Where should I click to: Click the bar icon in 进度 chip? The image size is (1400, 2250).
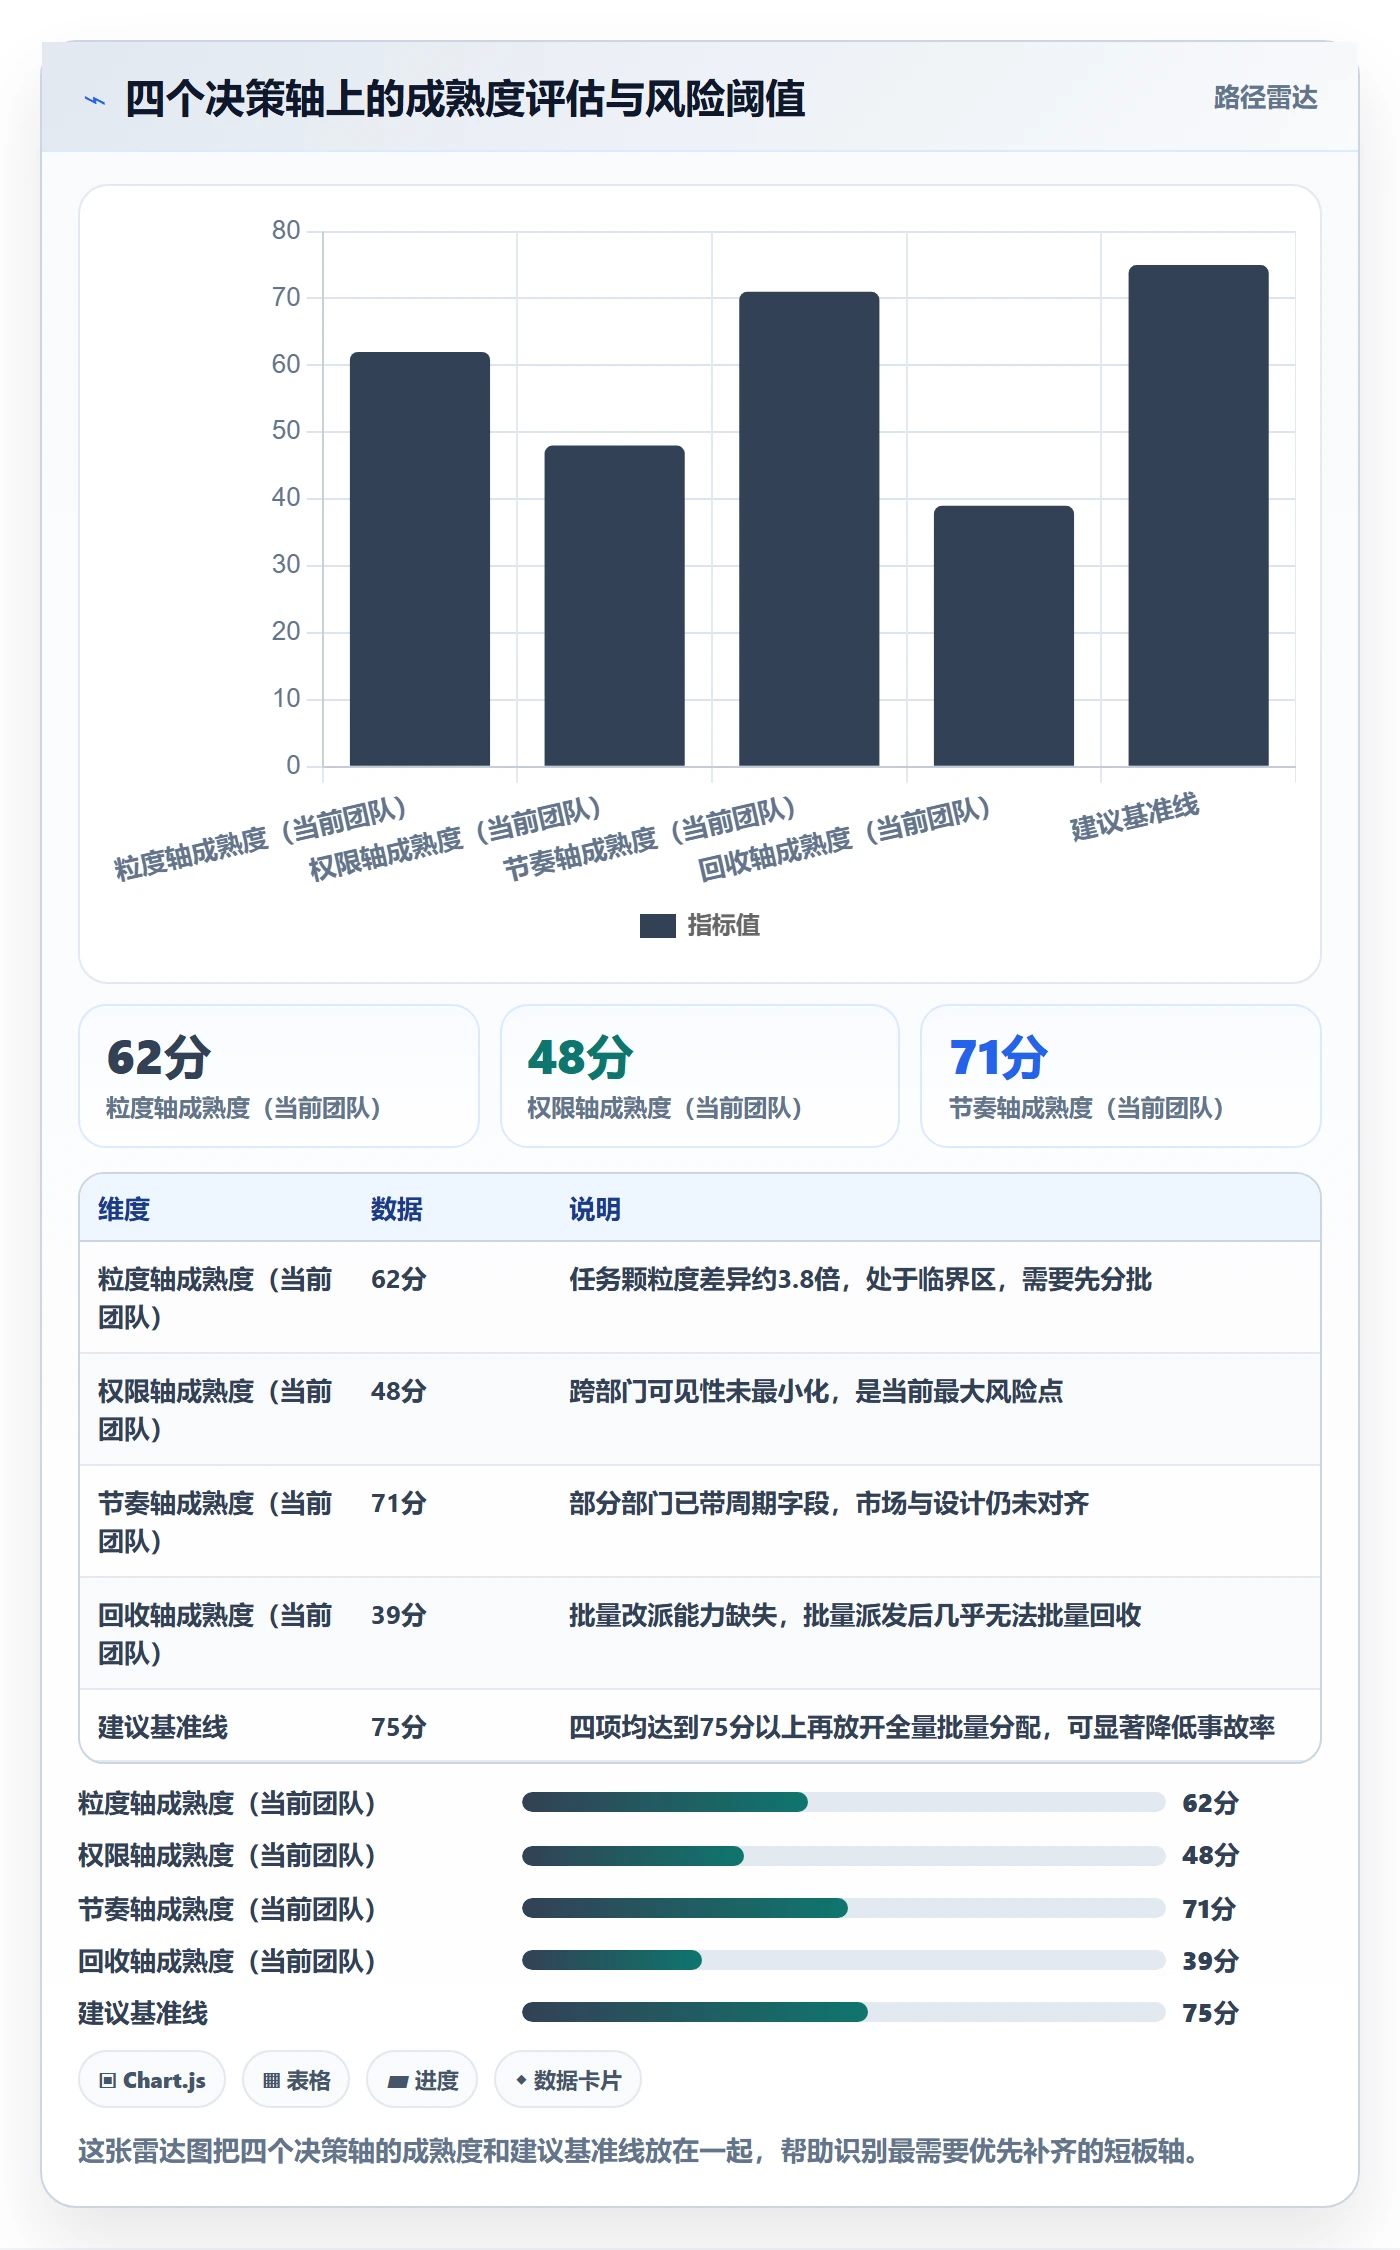tap(398, 2082)
